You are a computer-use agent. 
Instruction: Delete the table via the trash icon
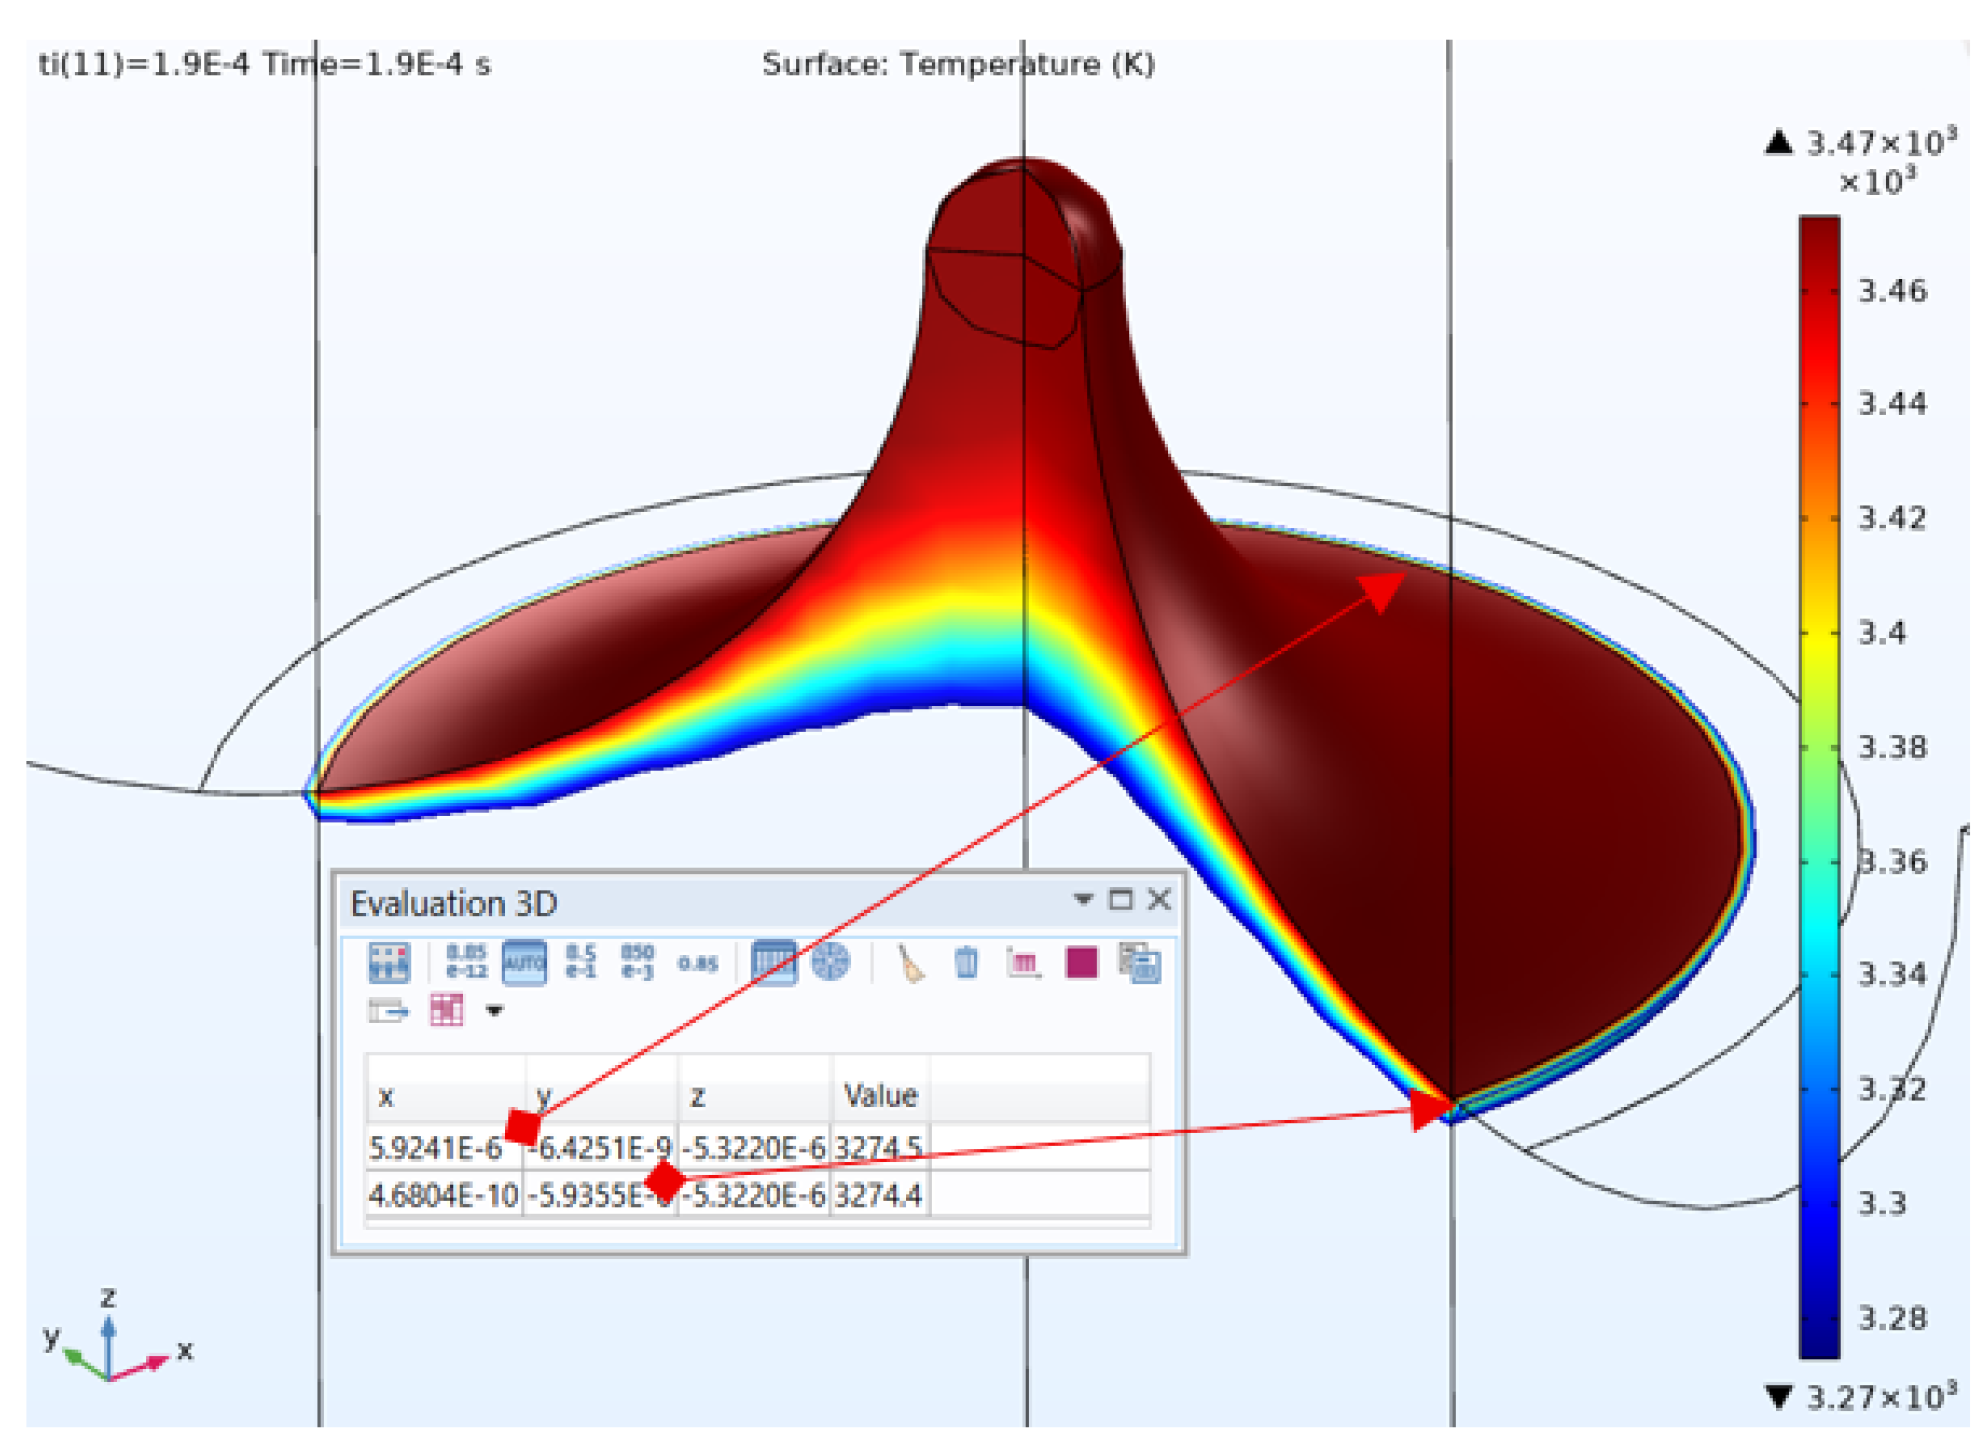[x=968, y=960]
